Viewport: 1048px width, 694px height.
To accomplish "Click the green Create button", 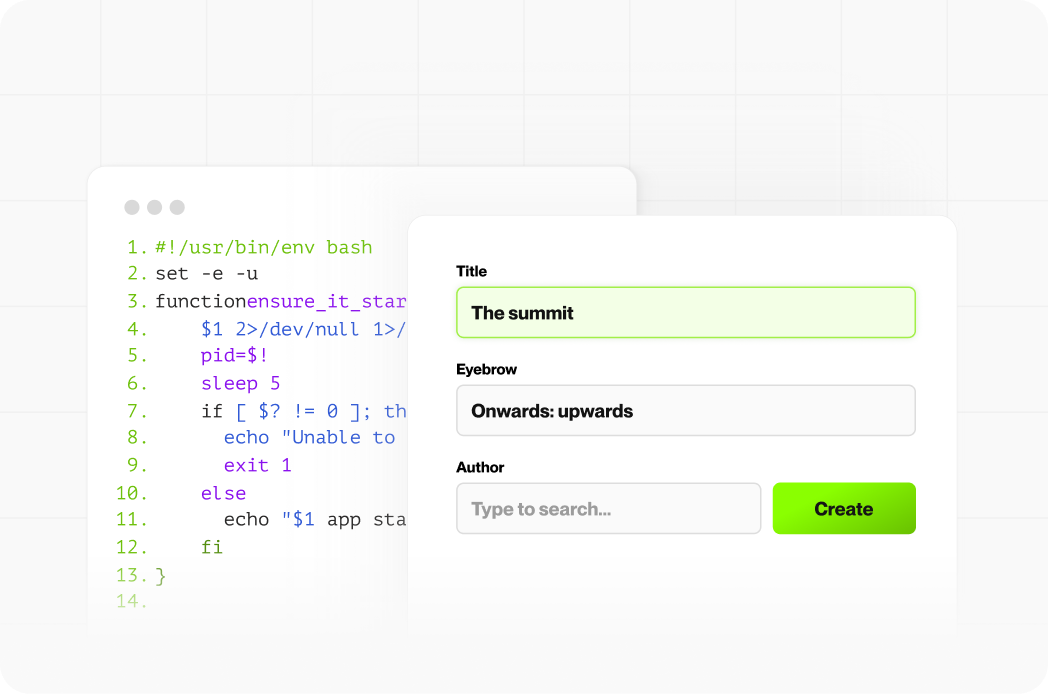I will (843, 509).
